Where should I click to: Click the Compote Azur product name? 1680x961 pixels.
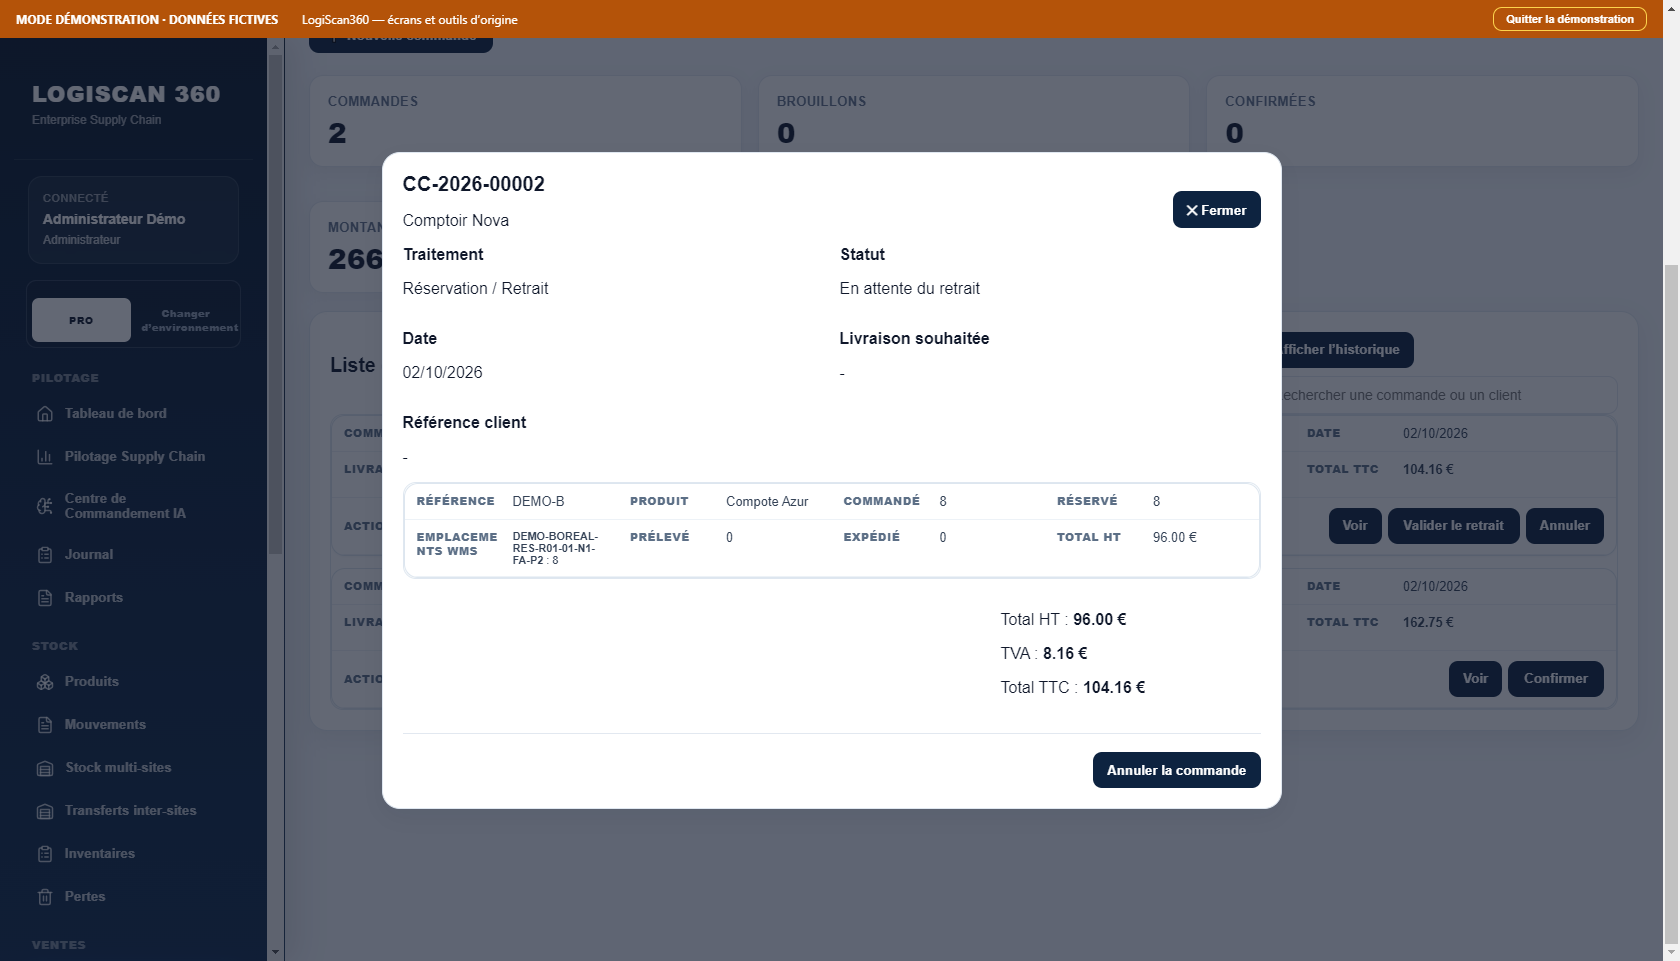[x=767, y=502]
